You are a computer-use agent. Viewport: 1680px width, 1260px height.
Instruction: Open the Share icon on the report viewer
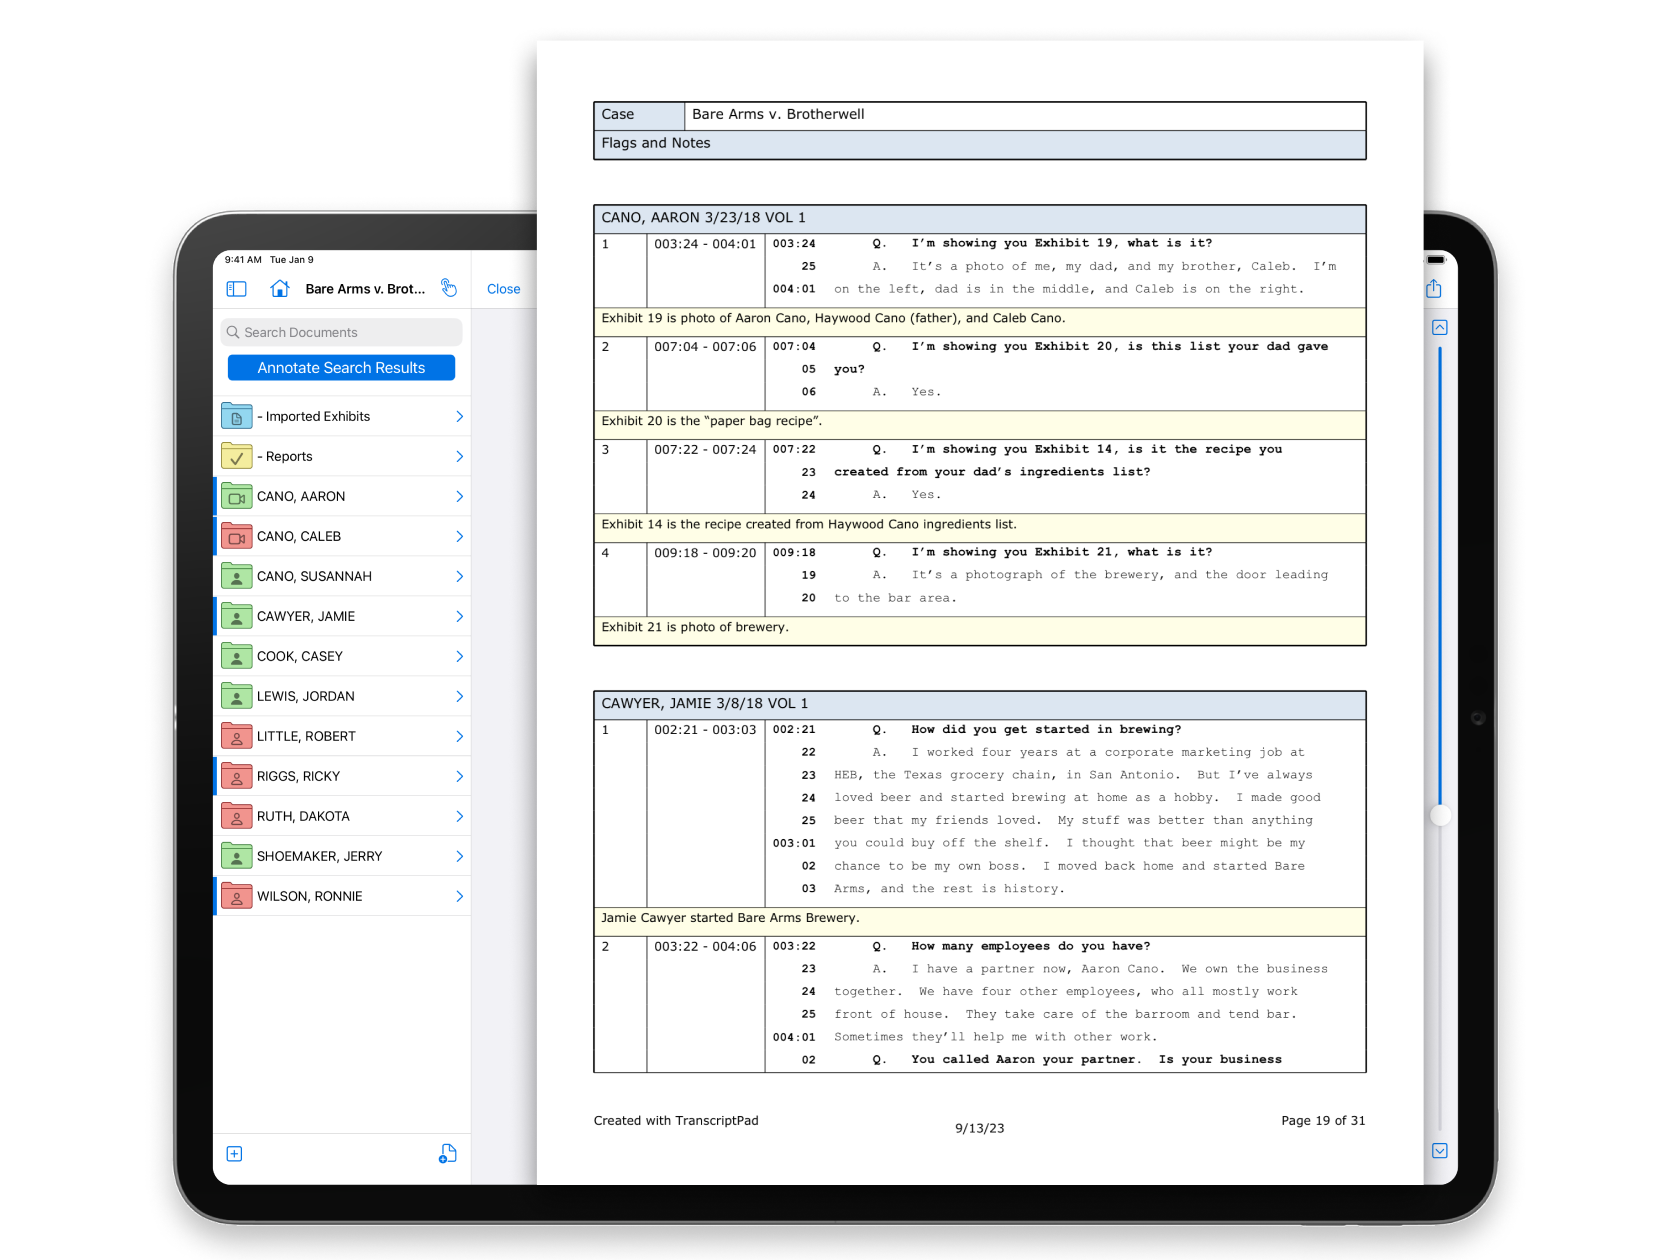(1434, 288)
